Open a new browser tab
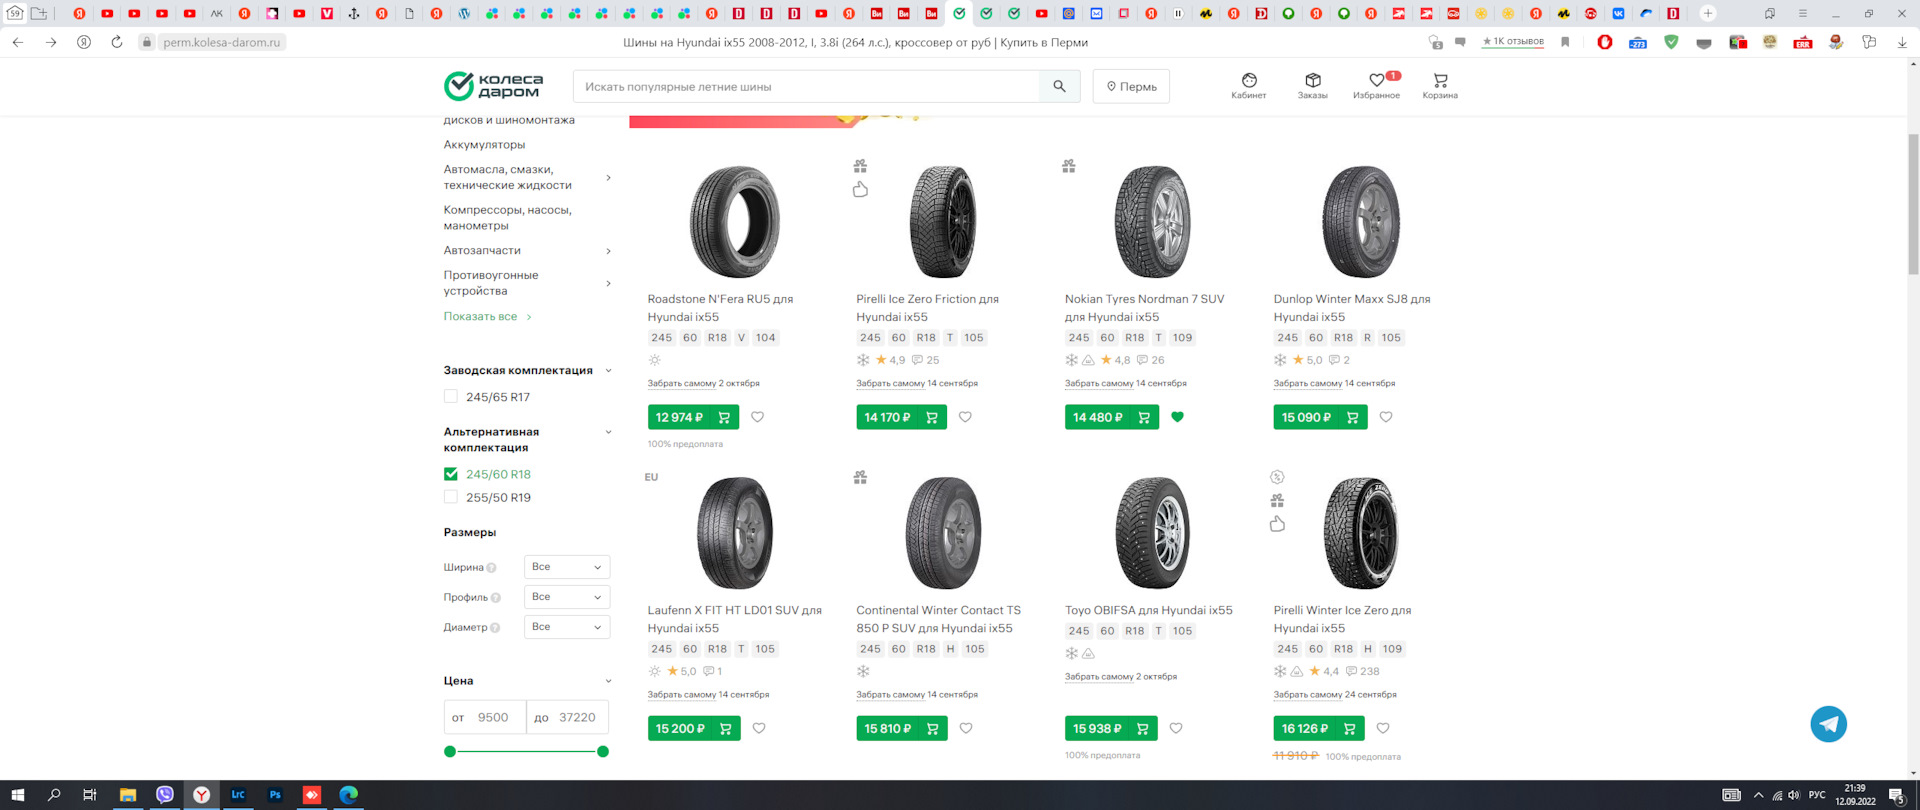1920x810 pixels. point(1708,14)
